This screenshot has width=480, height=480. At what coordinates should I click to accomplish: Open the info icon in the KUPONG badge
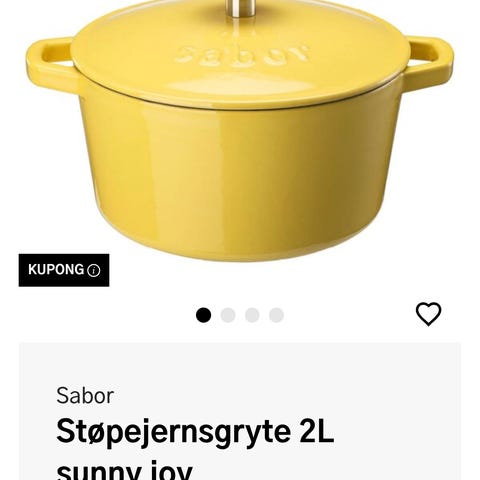point(93,270)
